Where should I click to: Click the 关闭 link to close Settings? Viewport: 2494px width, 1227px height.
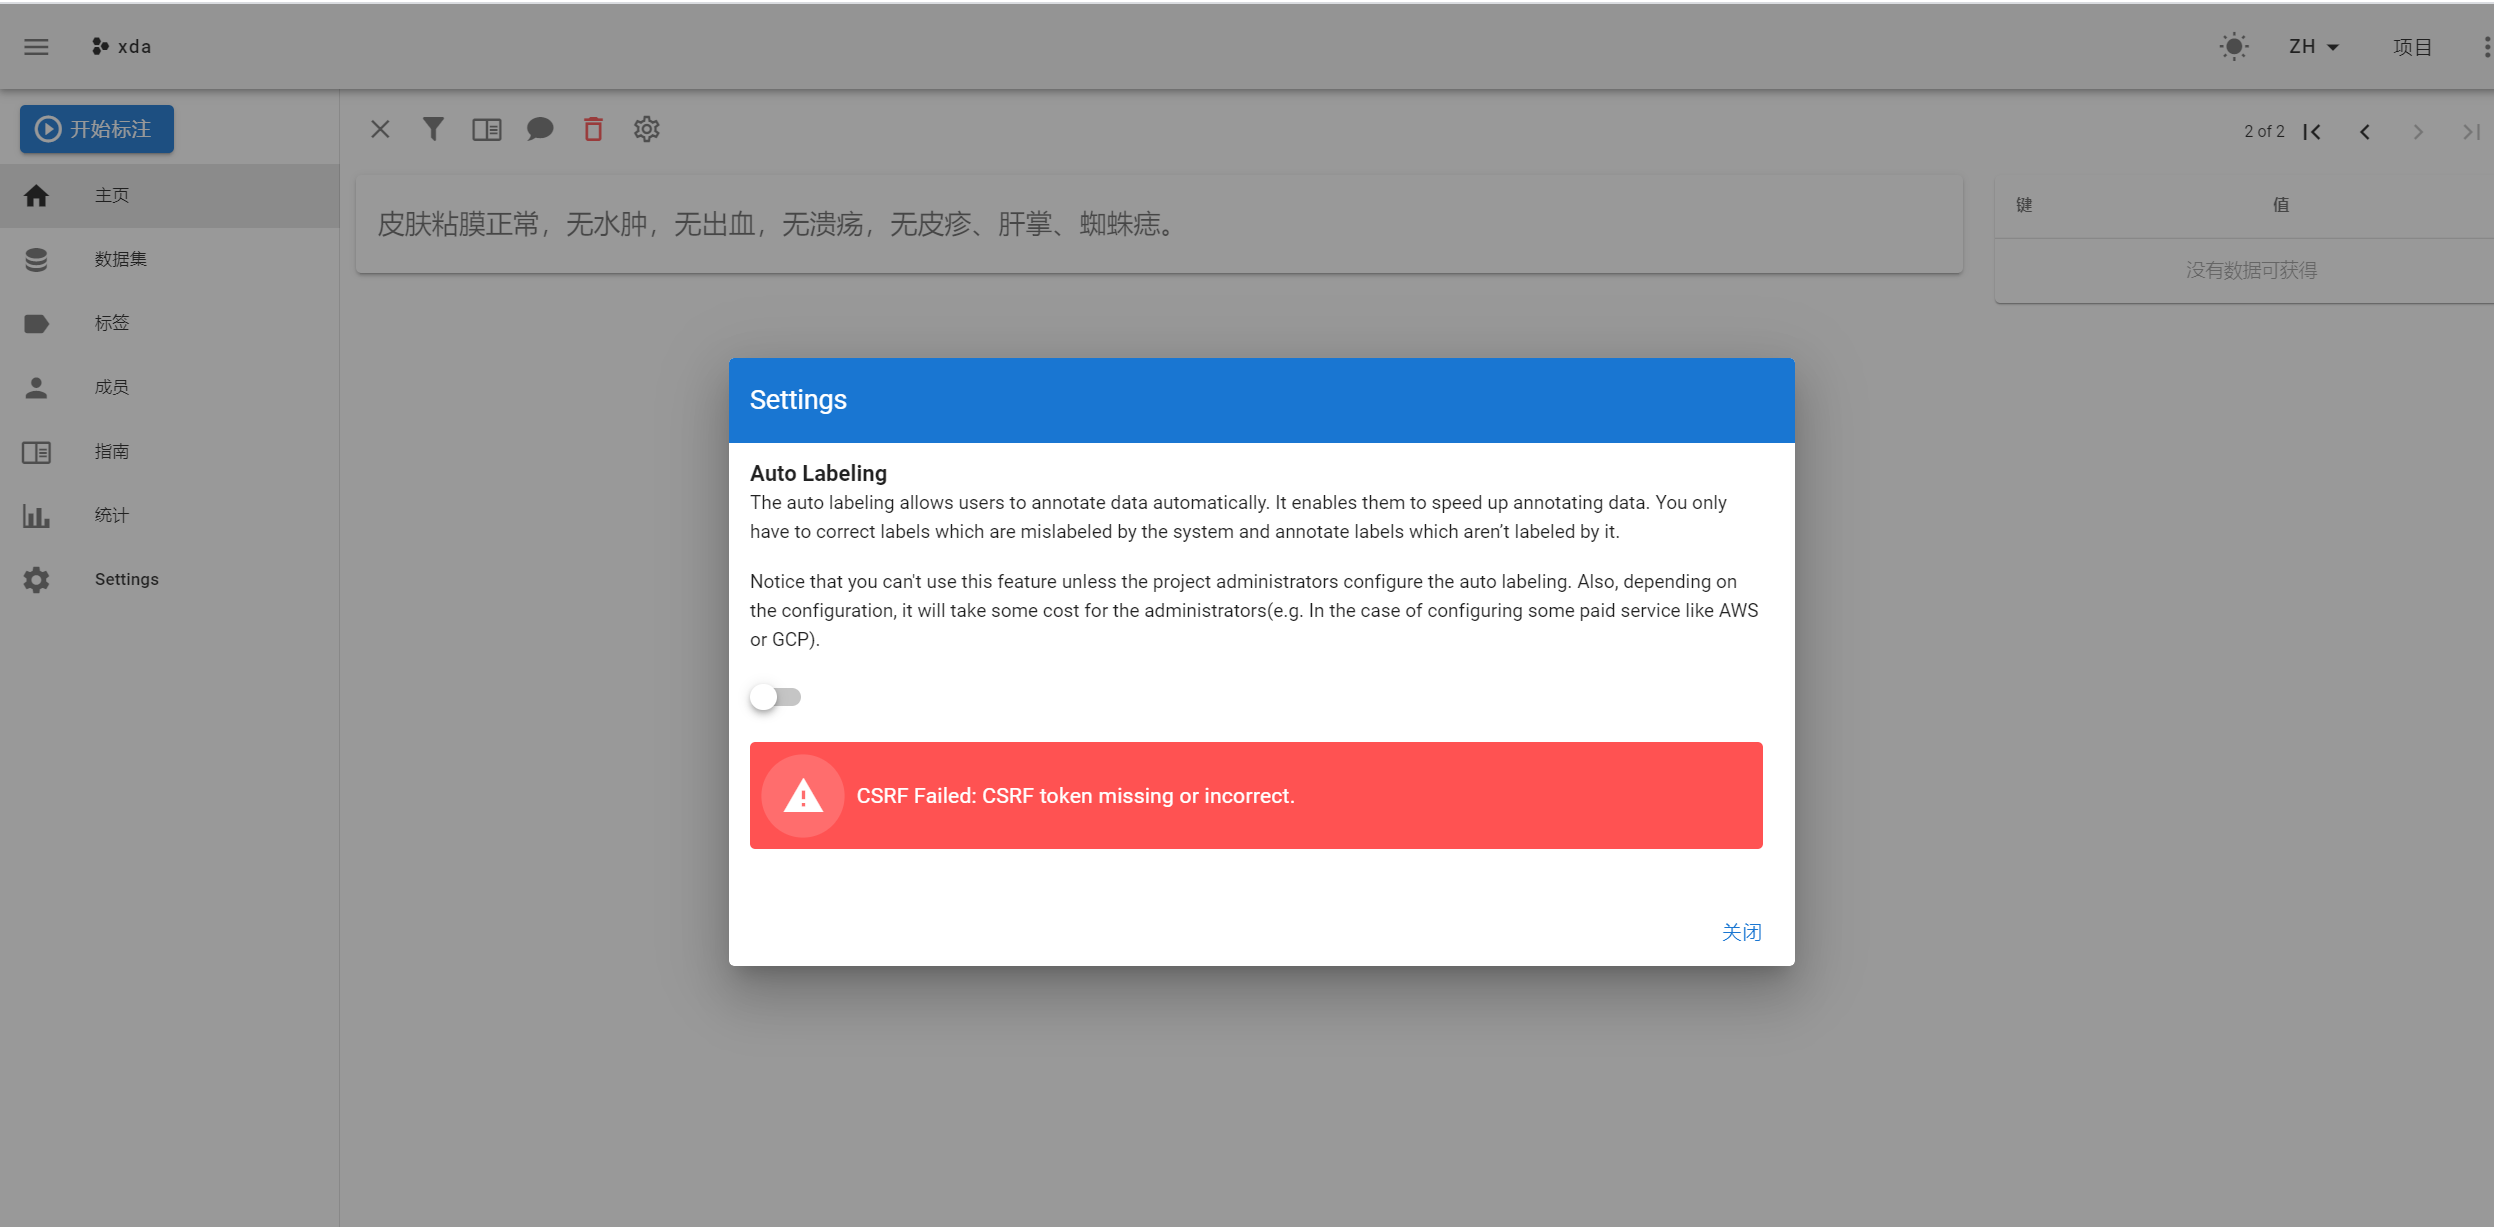tap(1741, 931)
